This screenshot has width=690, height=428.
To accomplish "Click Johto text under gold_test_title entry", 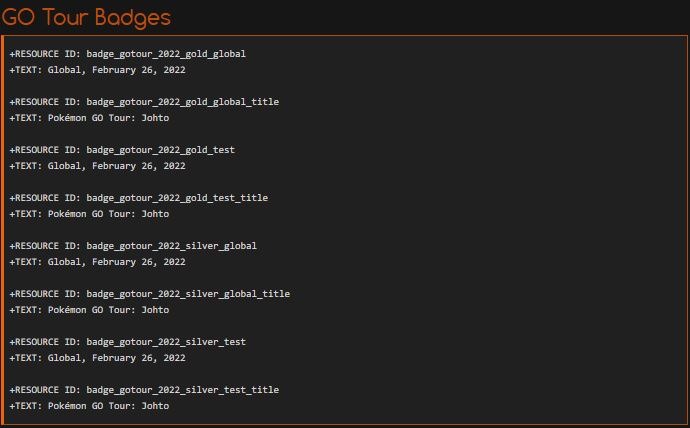I will 155,214.
